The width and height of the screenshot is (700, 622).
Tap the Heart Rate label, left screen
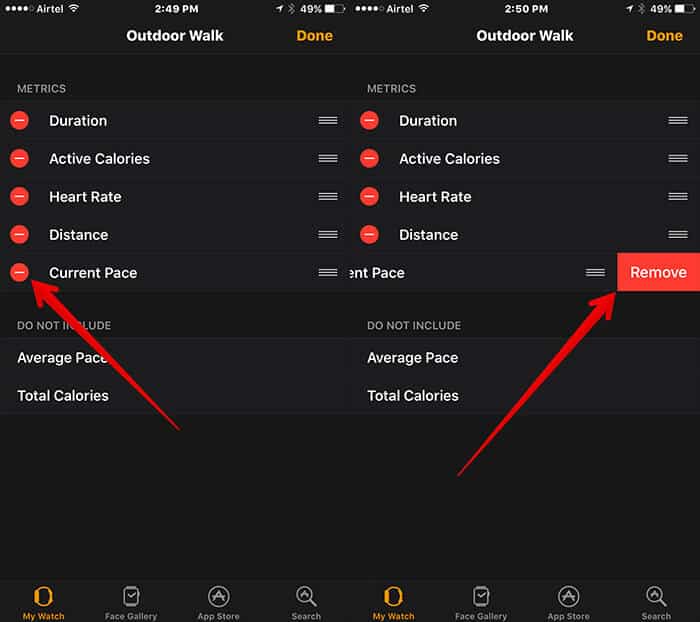pyautogui.click(x=85, y=196)
